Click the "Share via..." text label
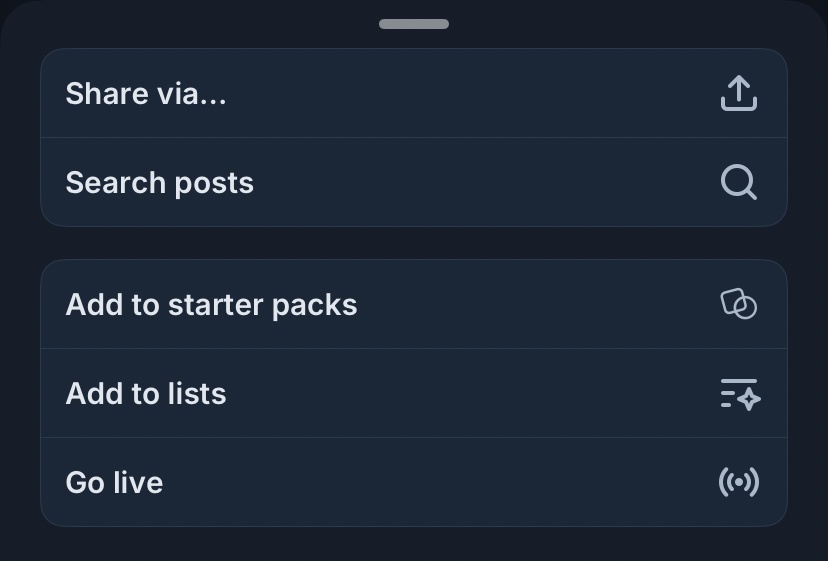Image resolution: width=828 pixels, height=561 pixels. 146,94
